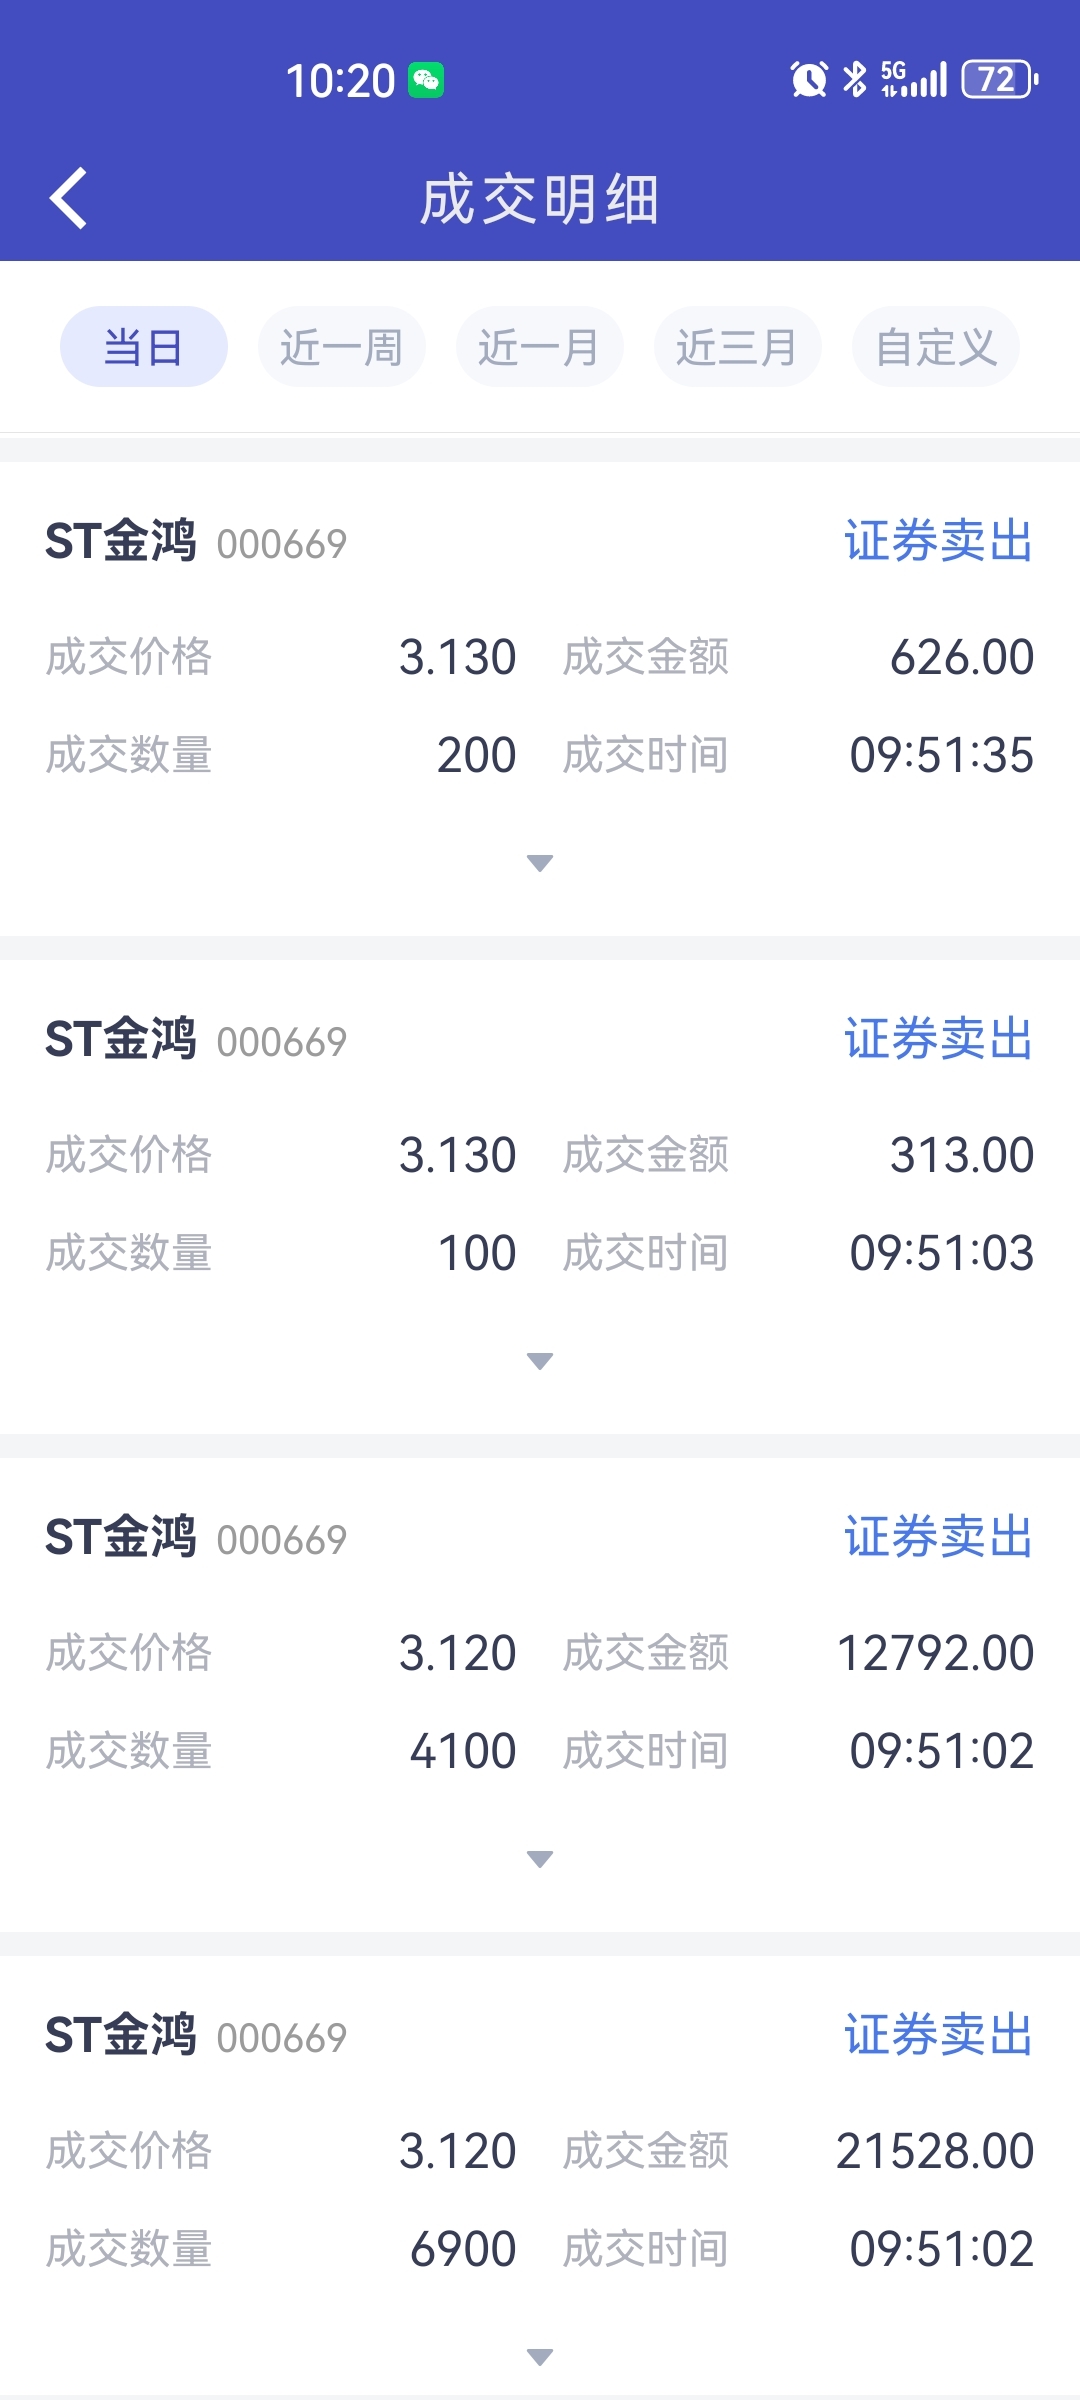The height and width of the screenshot is (2400, 1080).
Task: Tap the alarm icon in status bar
Action: tap(809, 79)
